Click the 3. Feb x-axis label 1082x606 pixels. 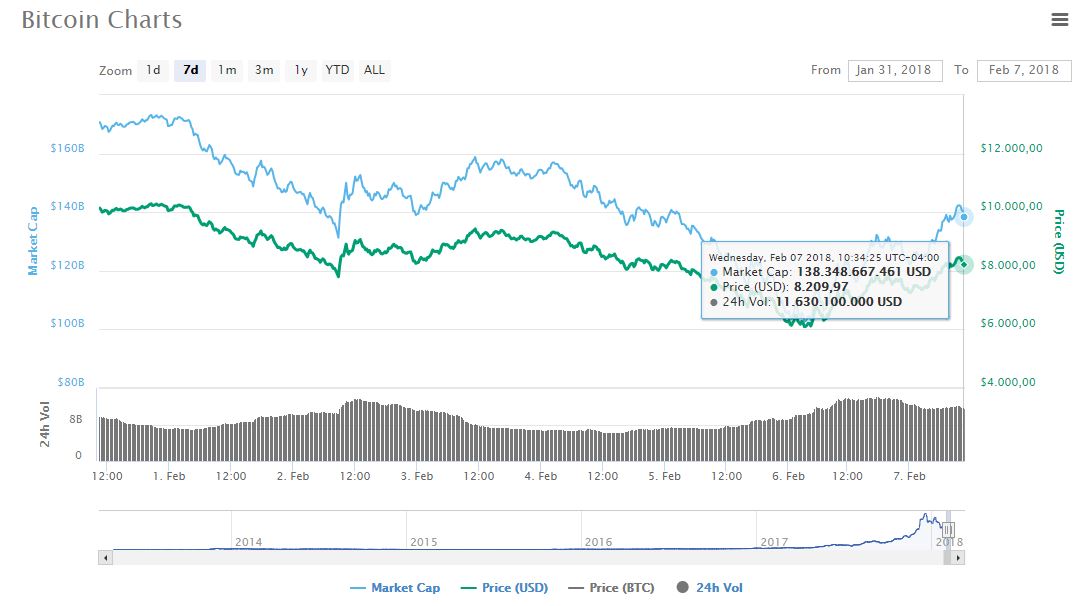[x=417, y=476]
